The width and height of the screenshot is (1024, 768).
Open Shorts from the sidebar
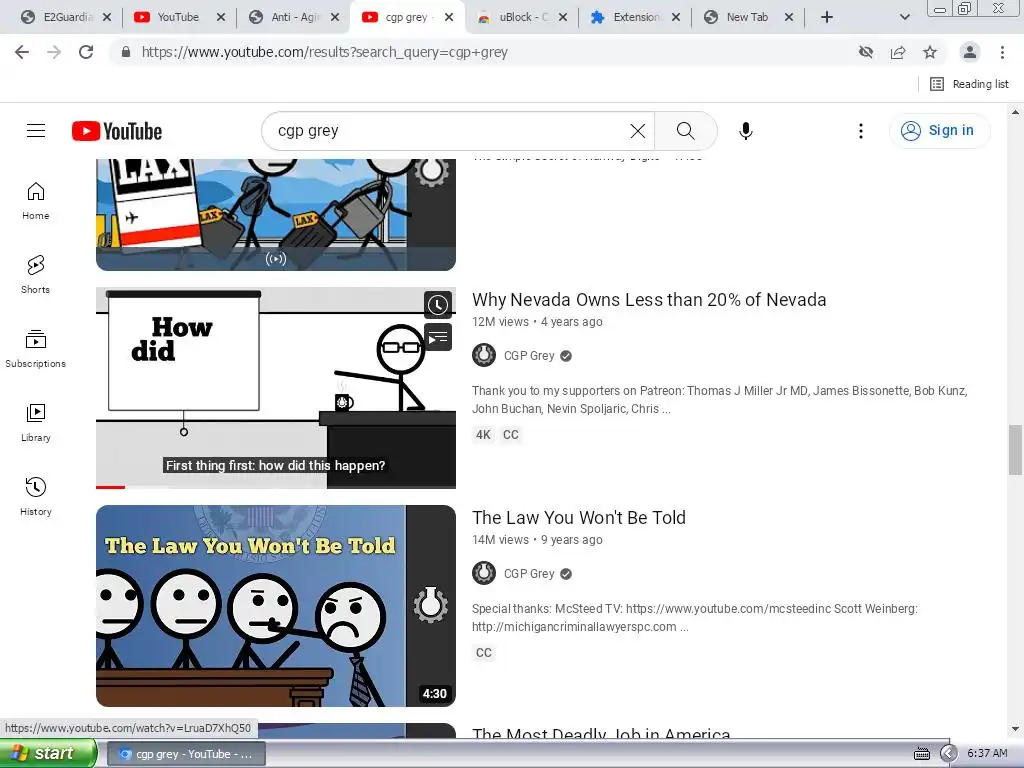[36, 275]
